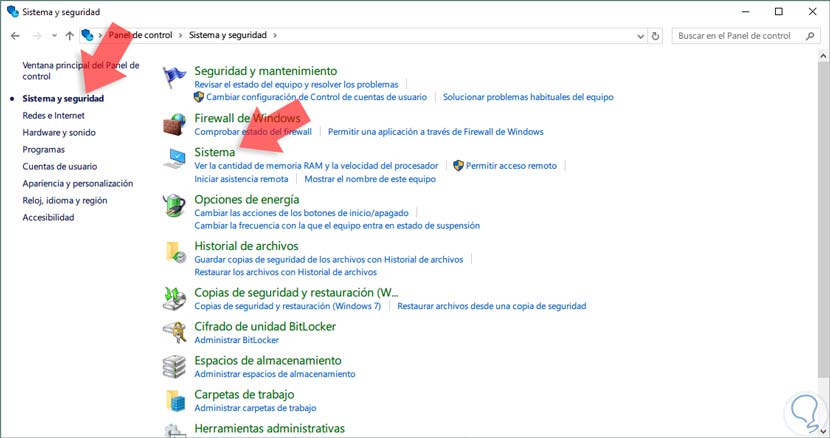Open the Historial de archivos heading
The height and width of the screenshot is (438, 830).
click(x=246, y=246)
